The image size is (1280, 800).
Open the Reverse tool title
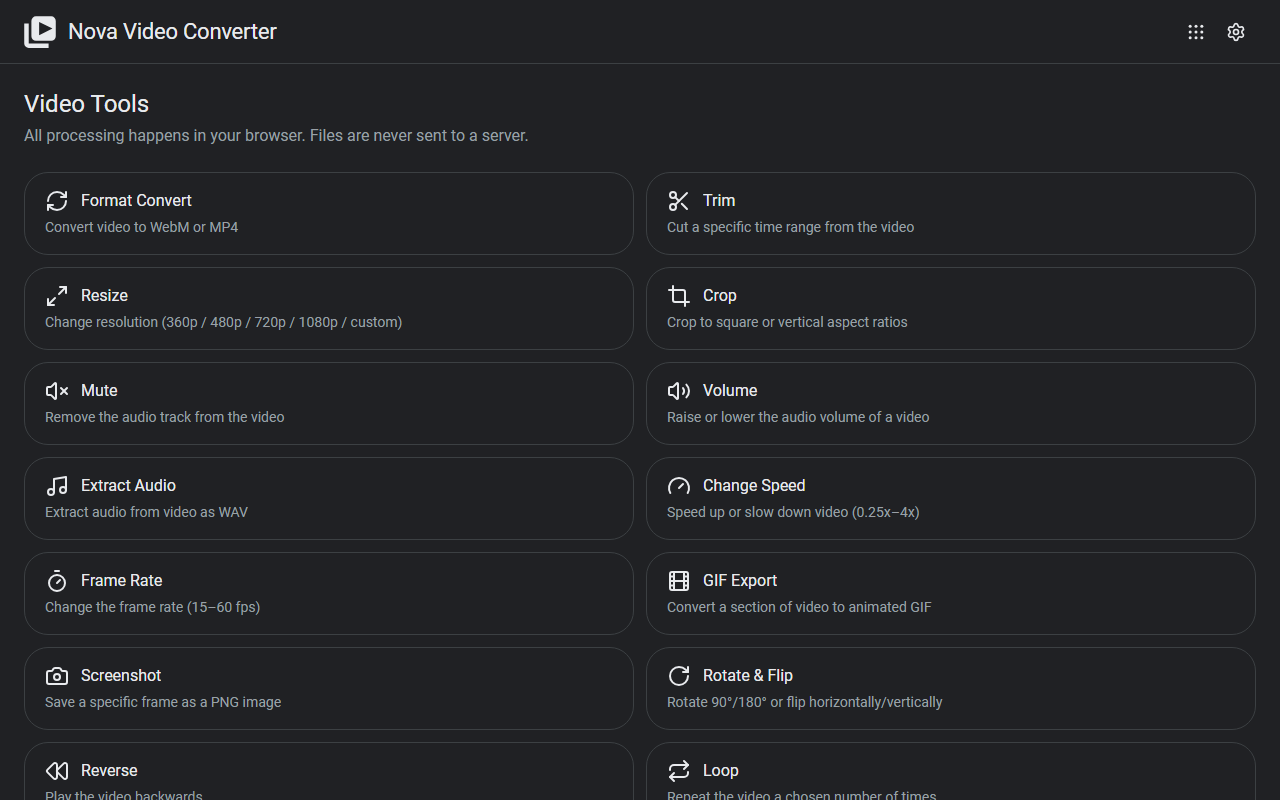coord(109,770)
